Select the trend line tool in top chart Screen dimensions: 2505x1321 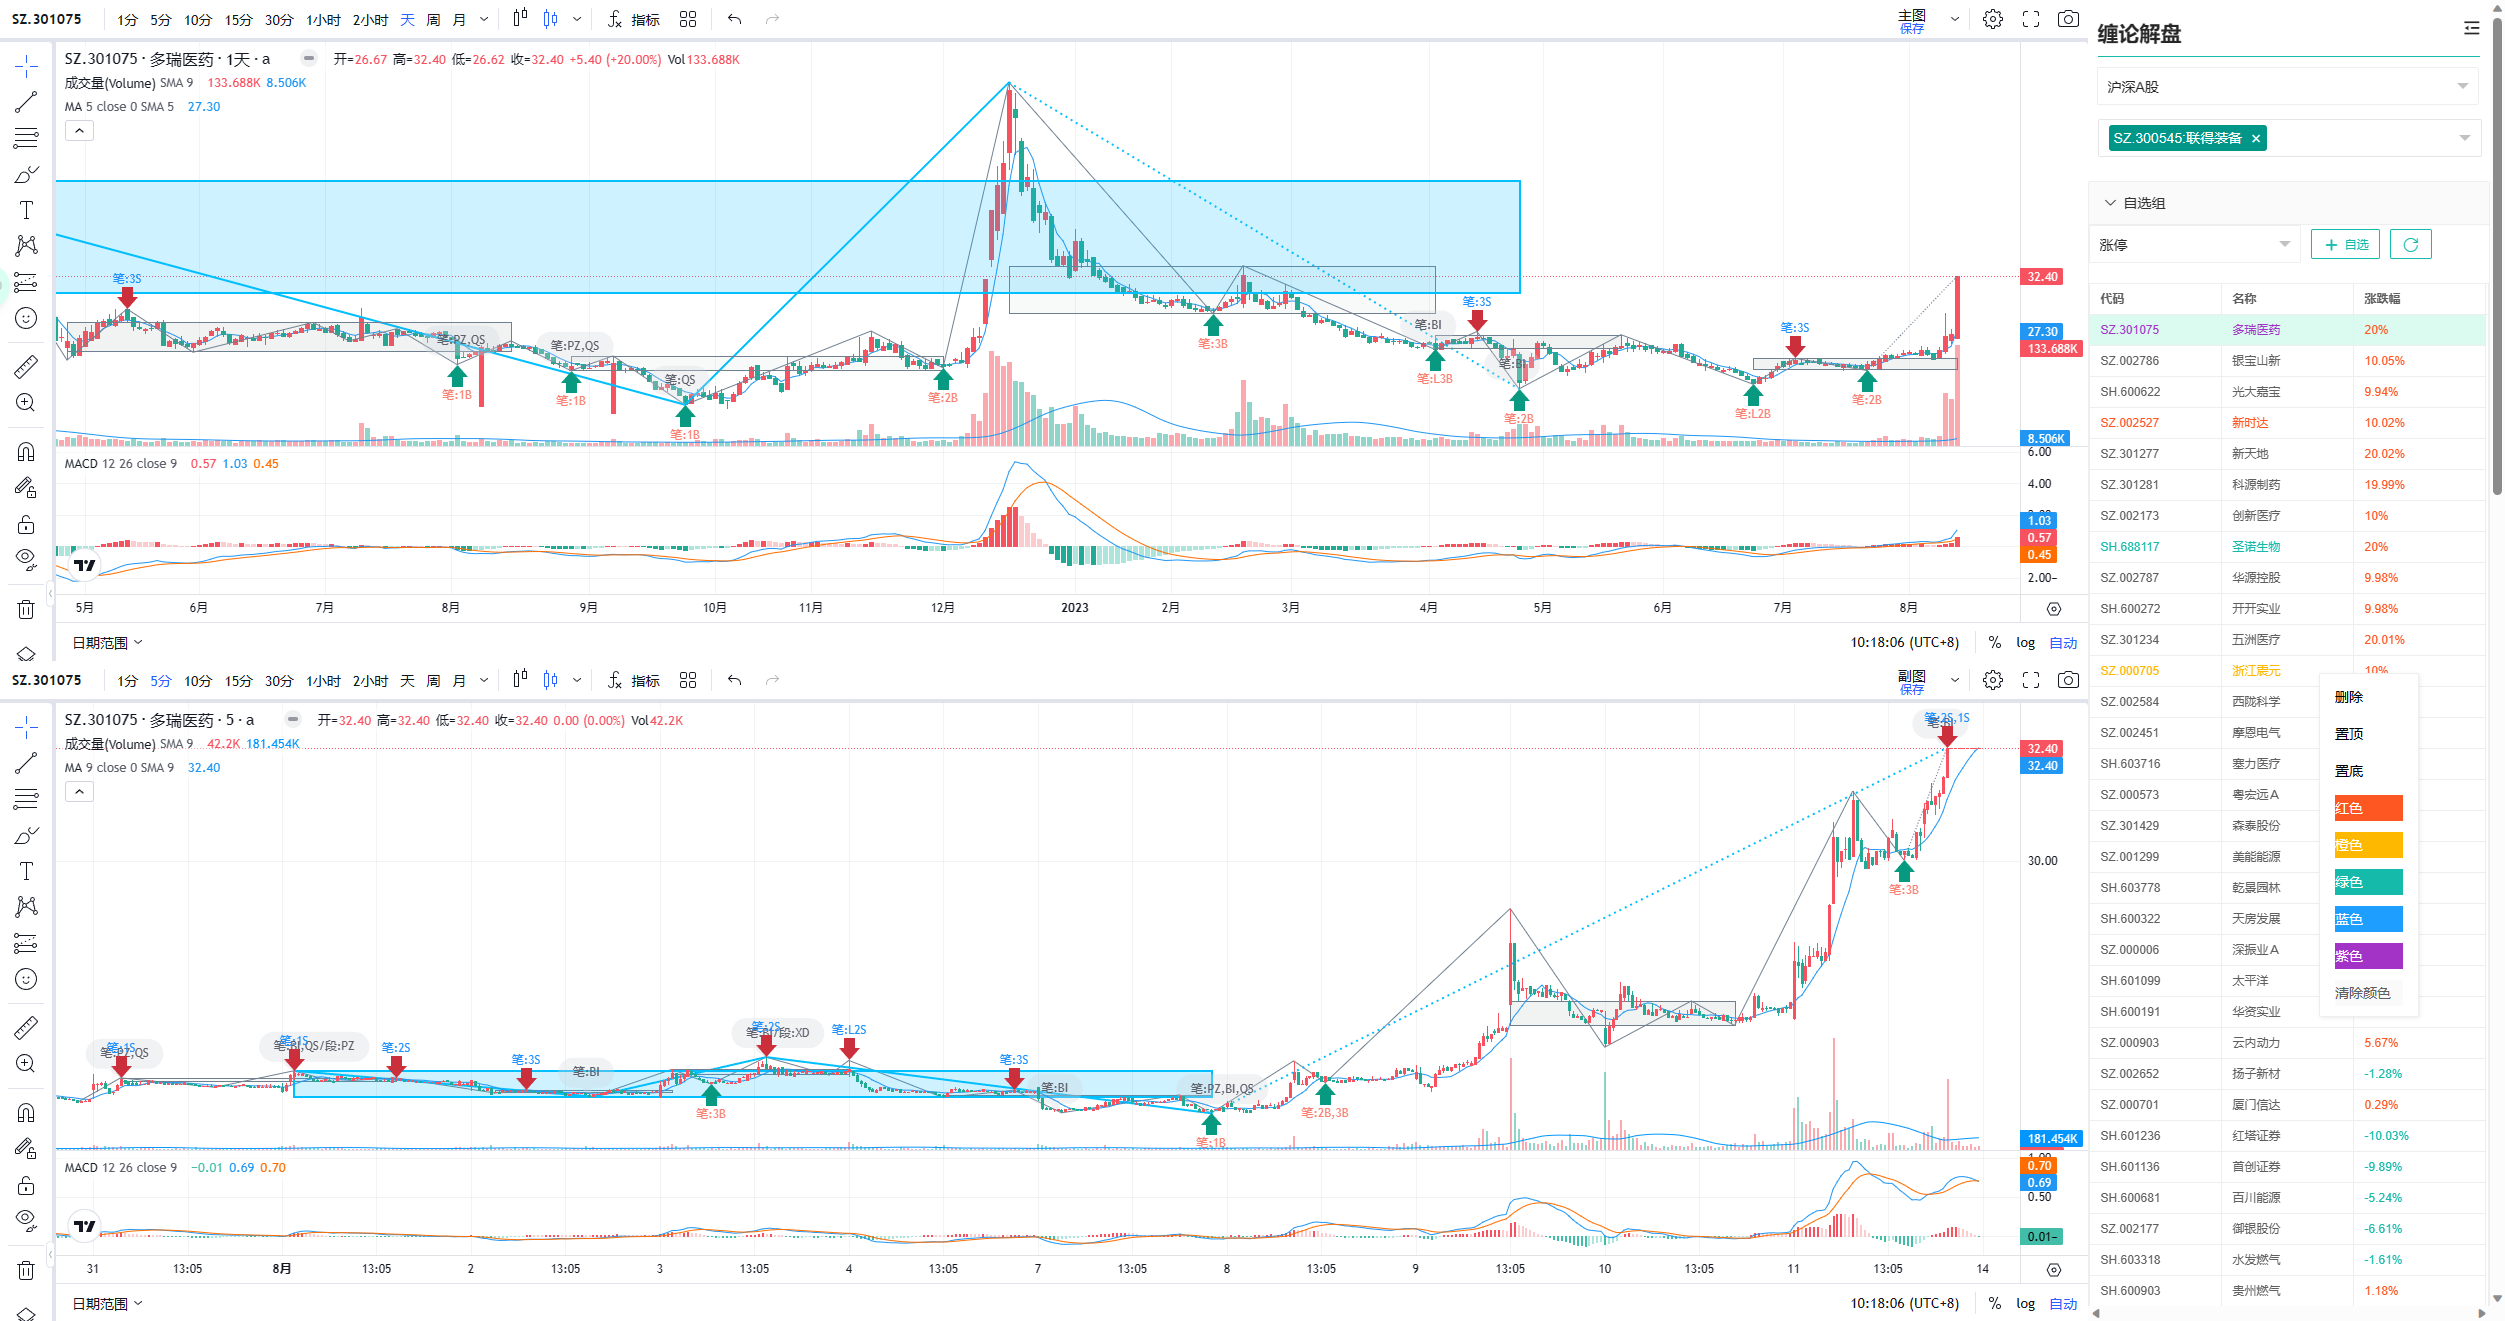coord(26,103)
